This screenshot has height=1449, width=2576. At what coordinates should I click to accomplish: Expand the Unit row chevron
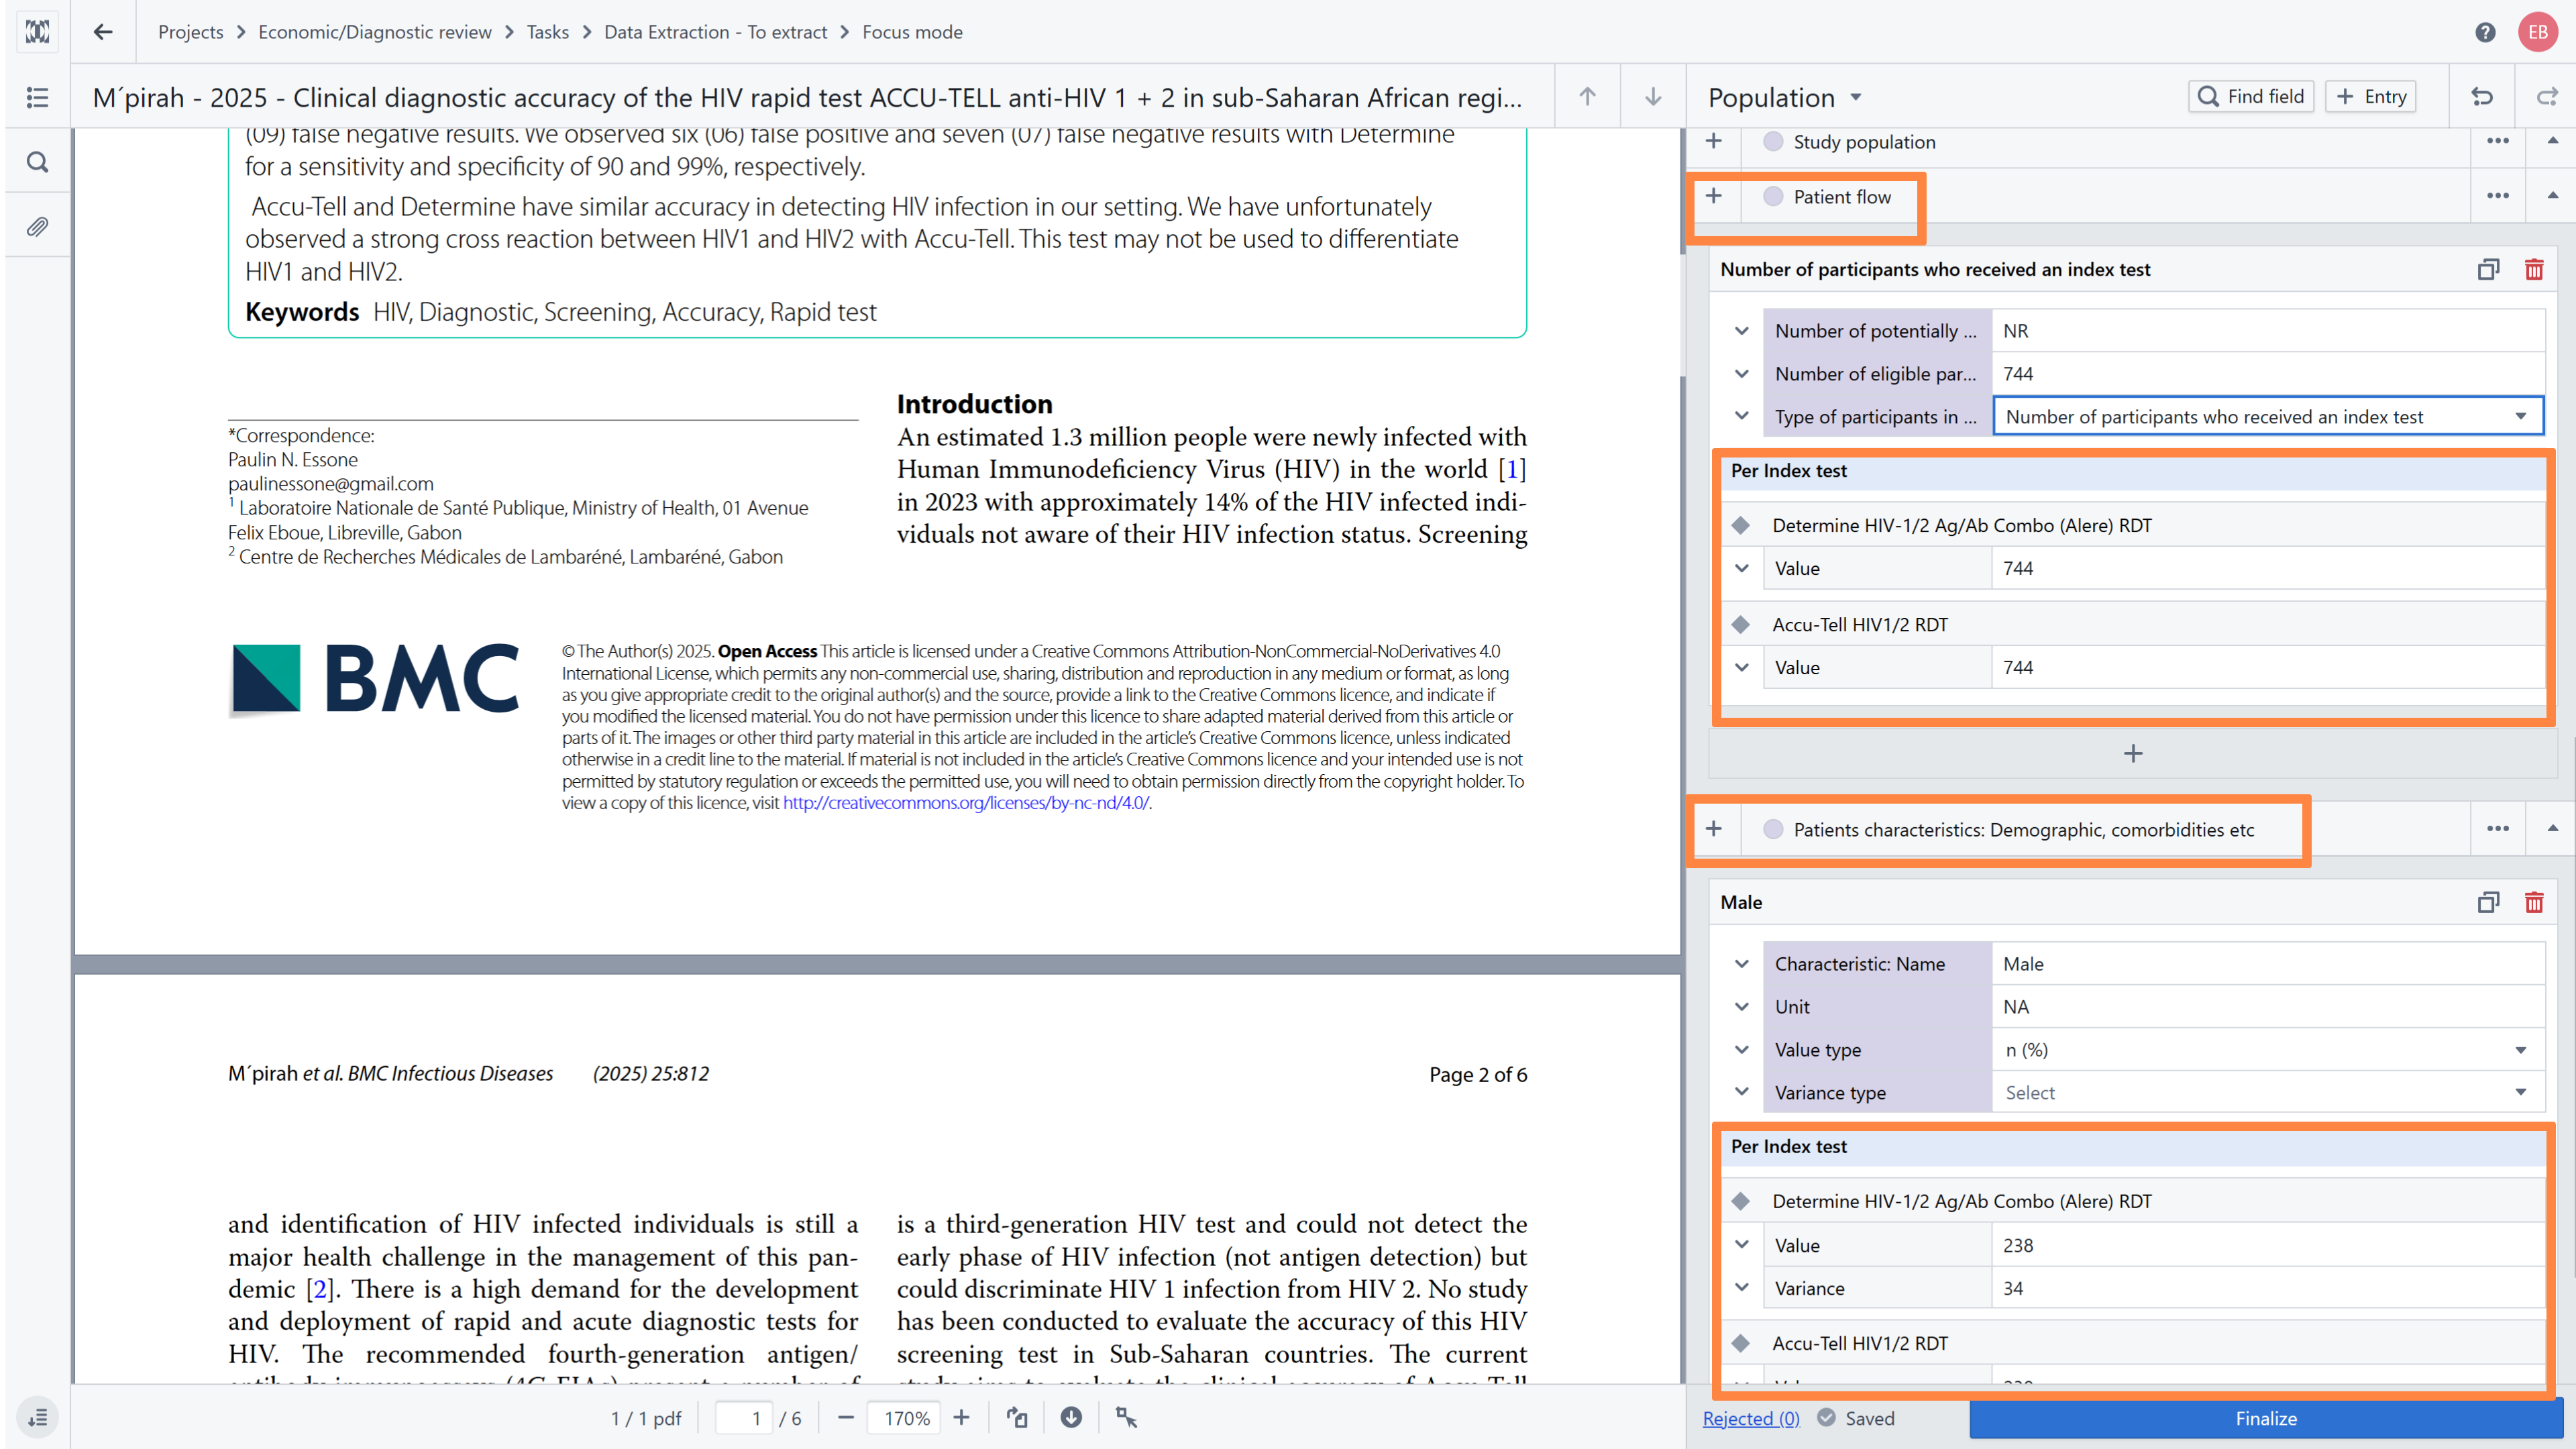coord(1741,1007)
